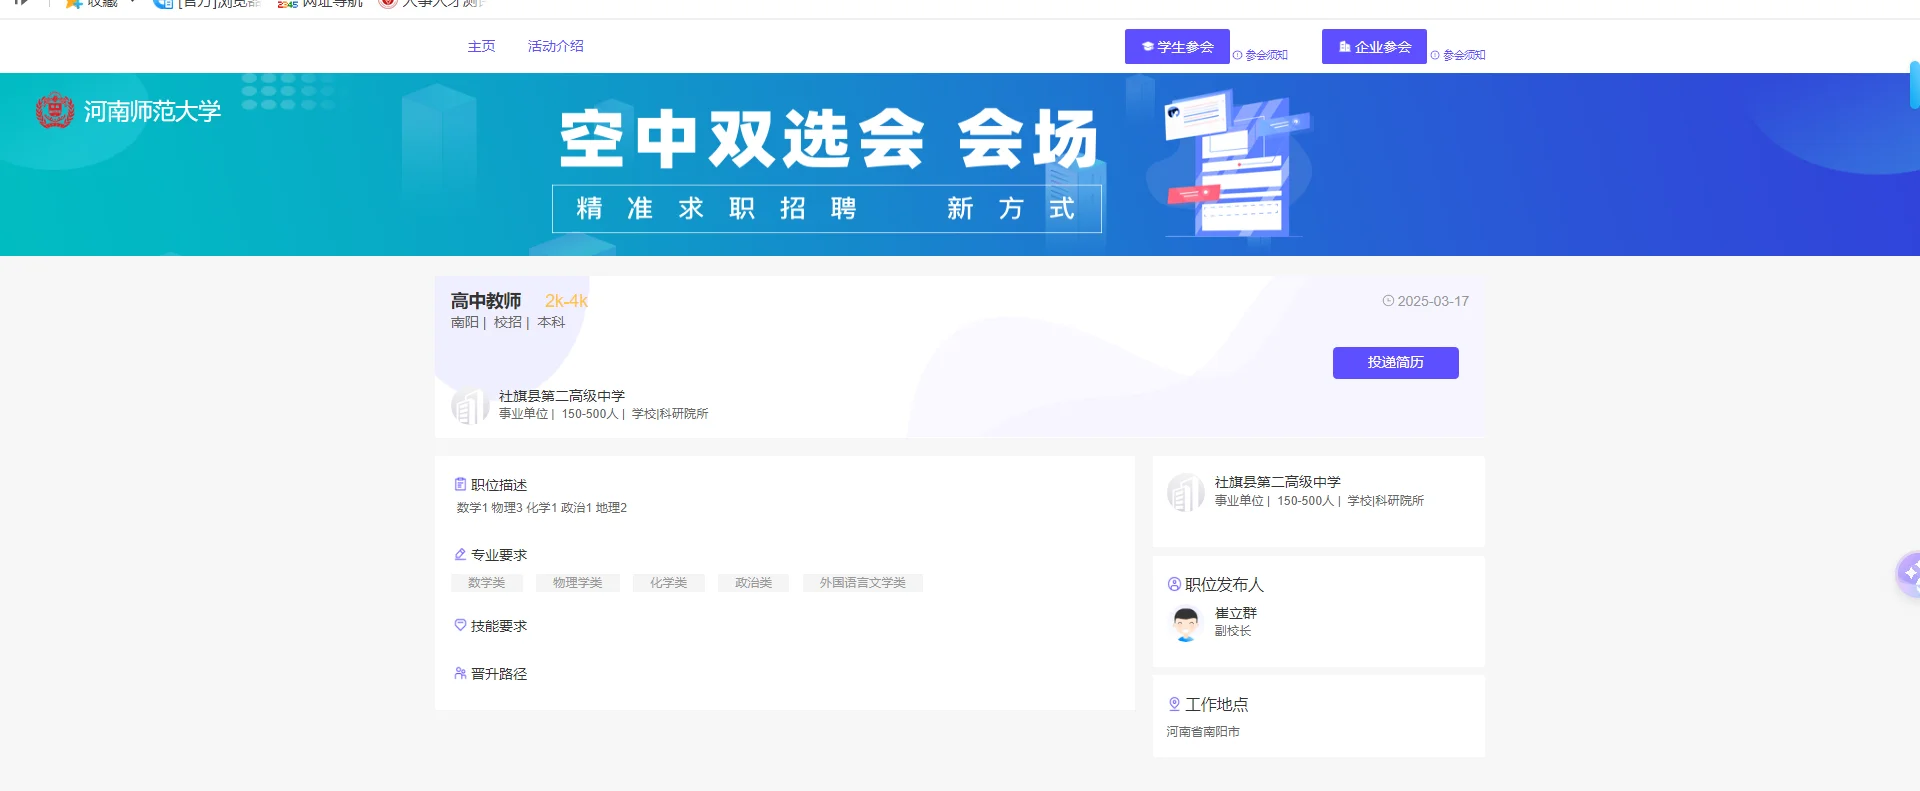Click the 晋升路径 people icon
The image size is (1920, 791).
pos(460,673)
